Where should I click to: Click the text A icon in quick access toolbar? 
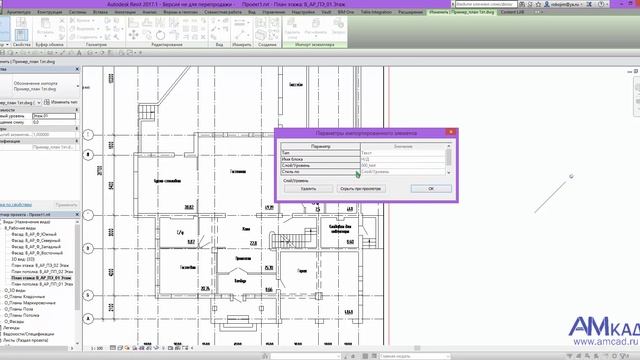click(x=79, y=53)
